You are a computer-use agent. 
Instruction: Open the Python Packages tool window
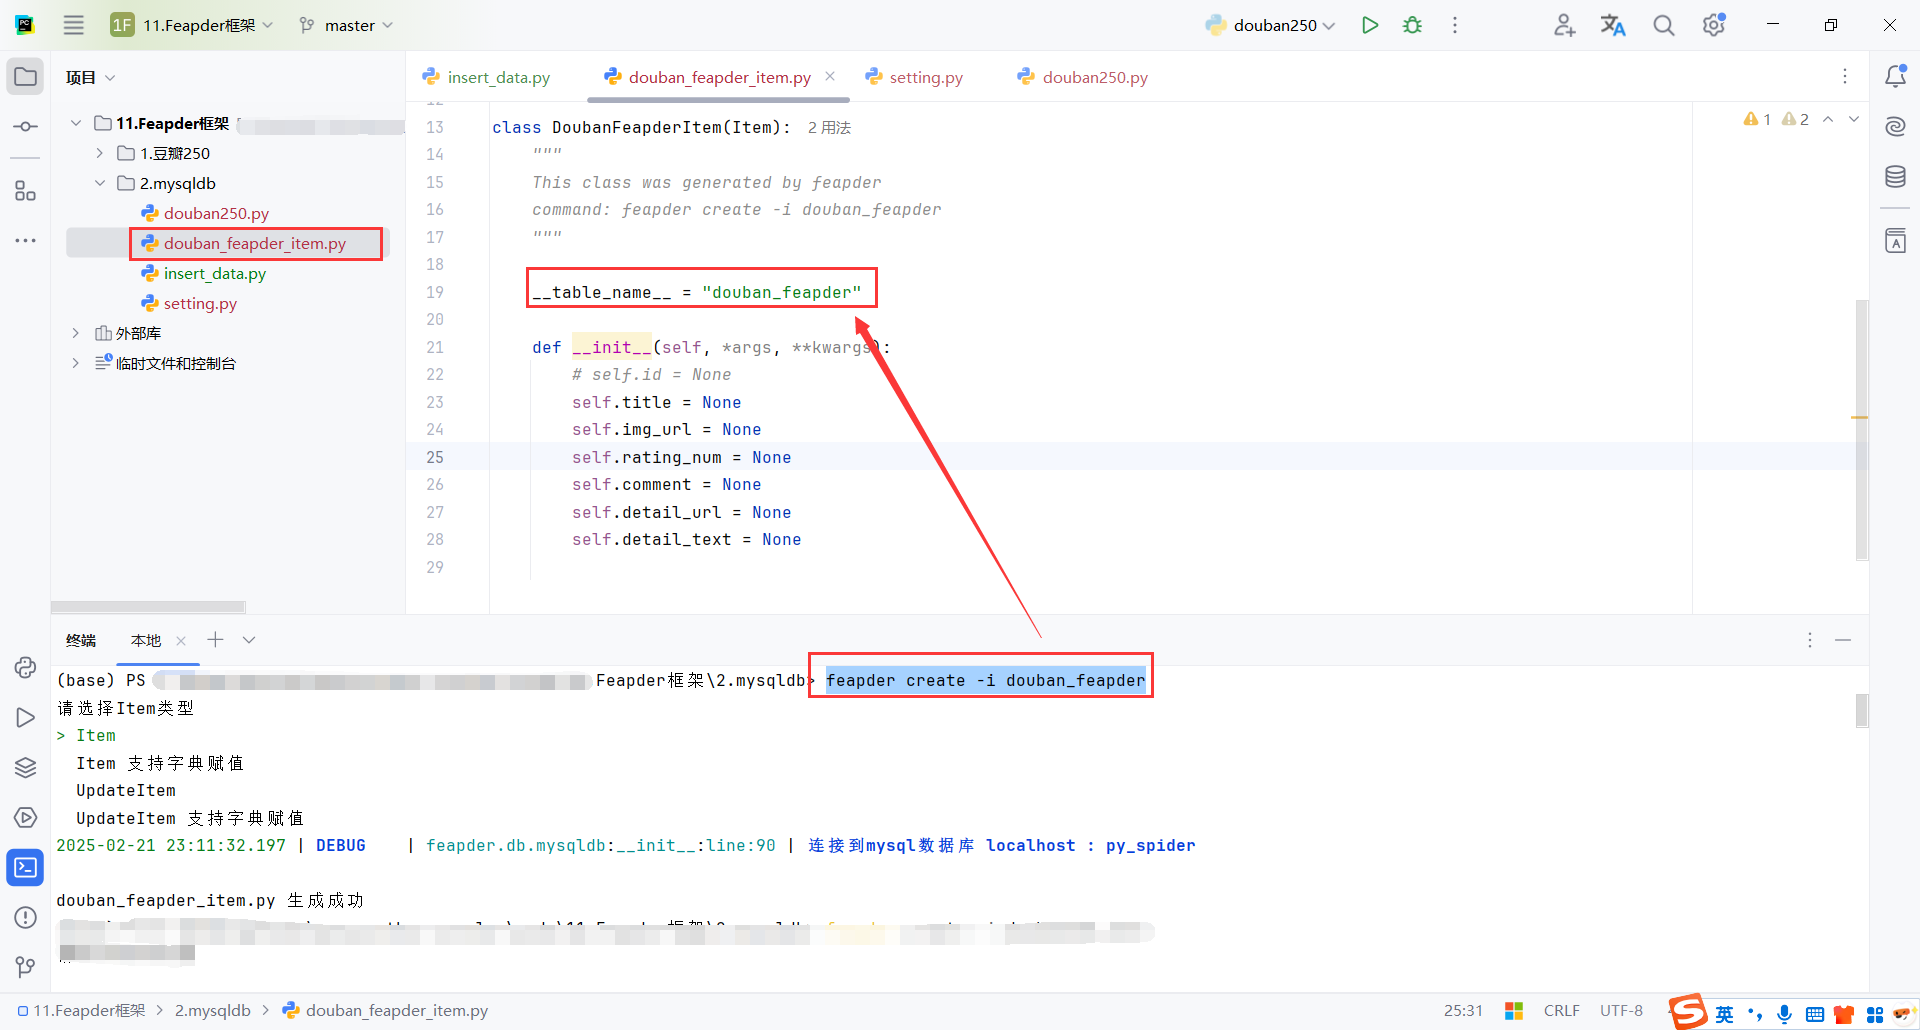[x=25, y=767]
